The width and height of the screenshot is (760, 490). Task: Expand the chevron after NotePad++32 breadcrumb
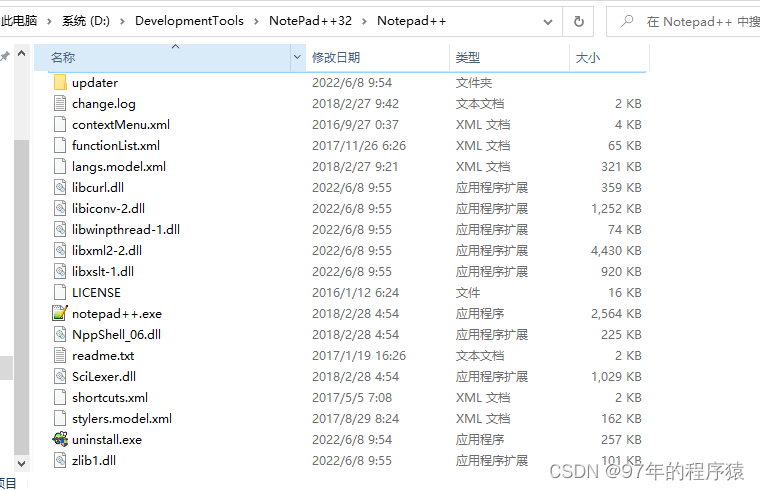364,21
